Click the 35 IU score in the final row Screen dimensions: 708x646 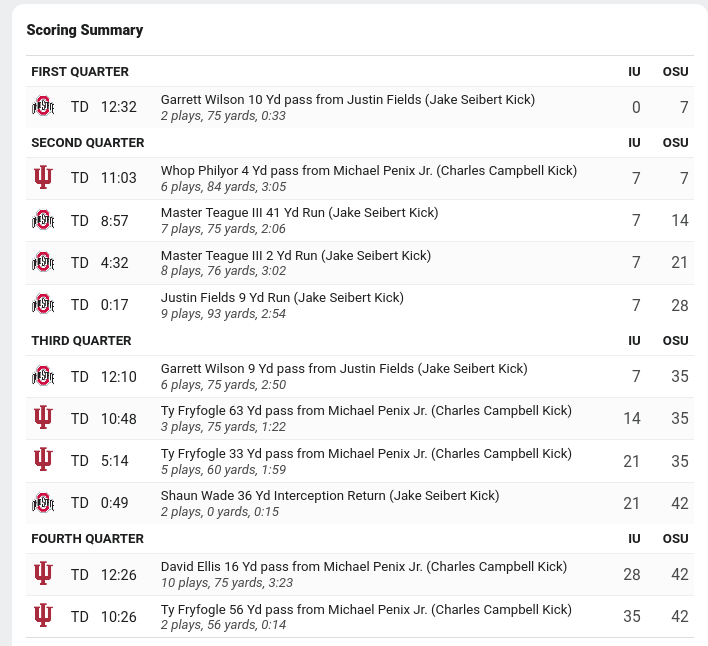[x=632, y=616]
